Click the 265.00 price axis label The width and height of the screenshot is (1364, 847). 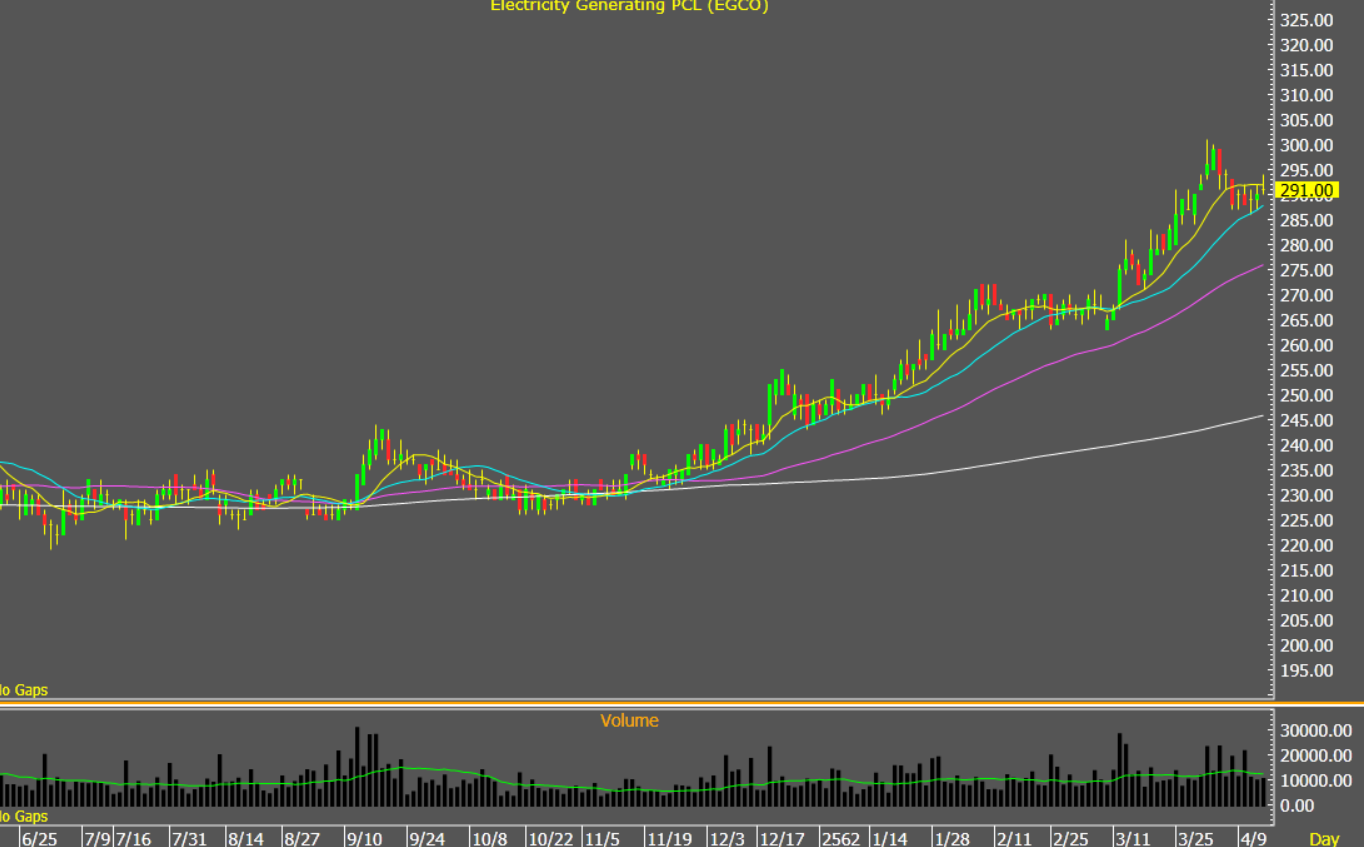click(1307, 320)
